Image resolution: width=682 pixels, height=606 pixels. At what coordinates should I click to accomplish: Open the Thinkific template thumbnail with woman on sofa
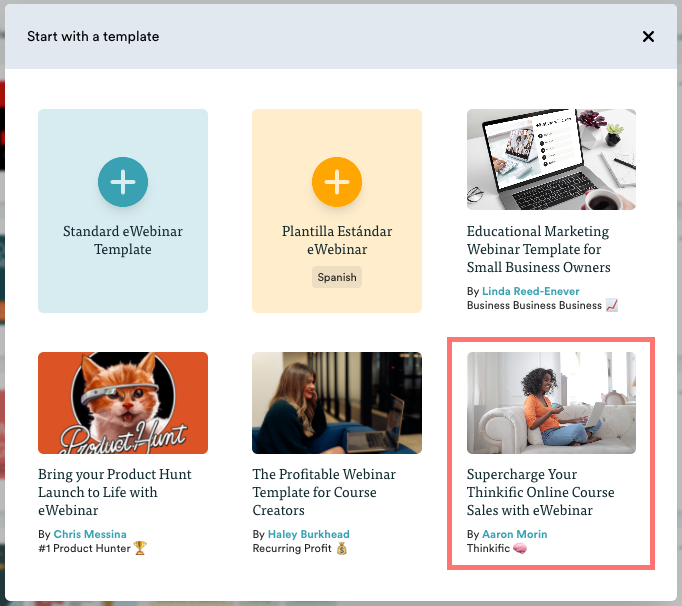551,403
